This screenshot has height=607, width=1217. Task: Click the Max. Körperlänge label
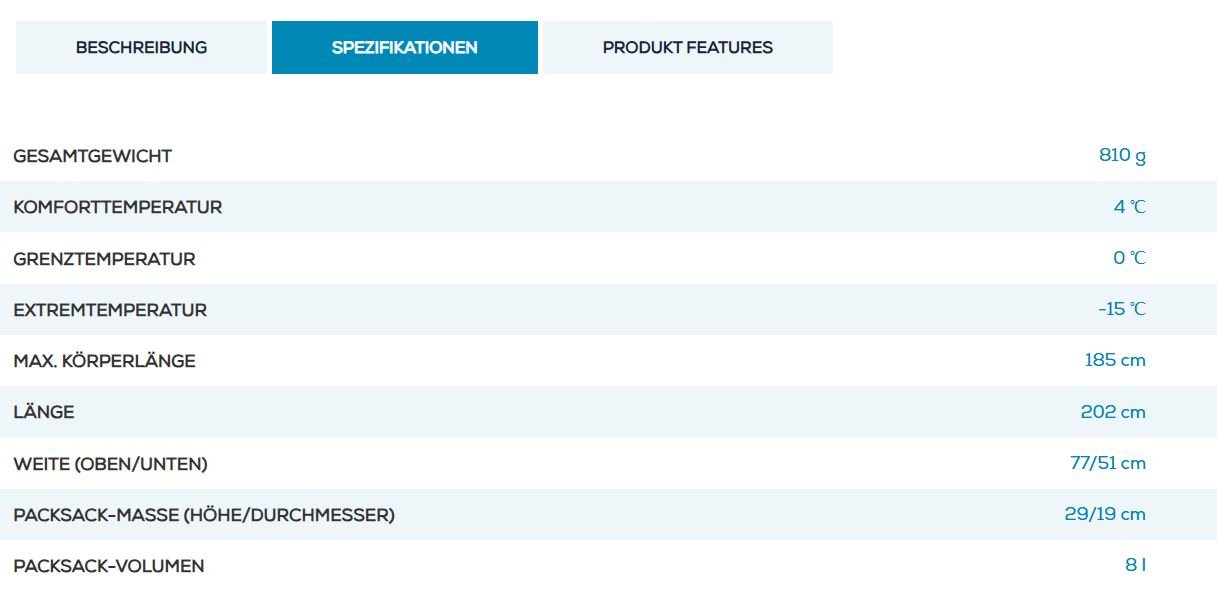coord(105,361)
